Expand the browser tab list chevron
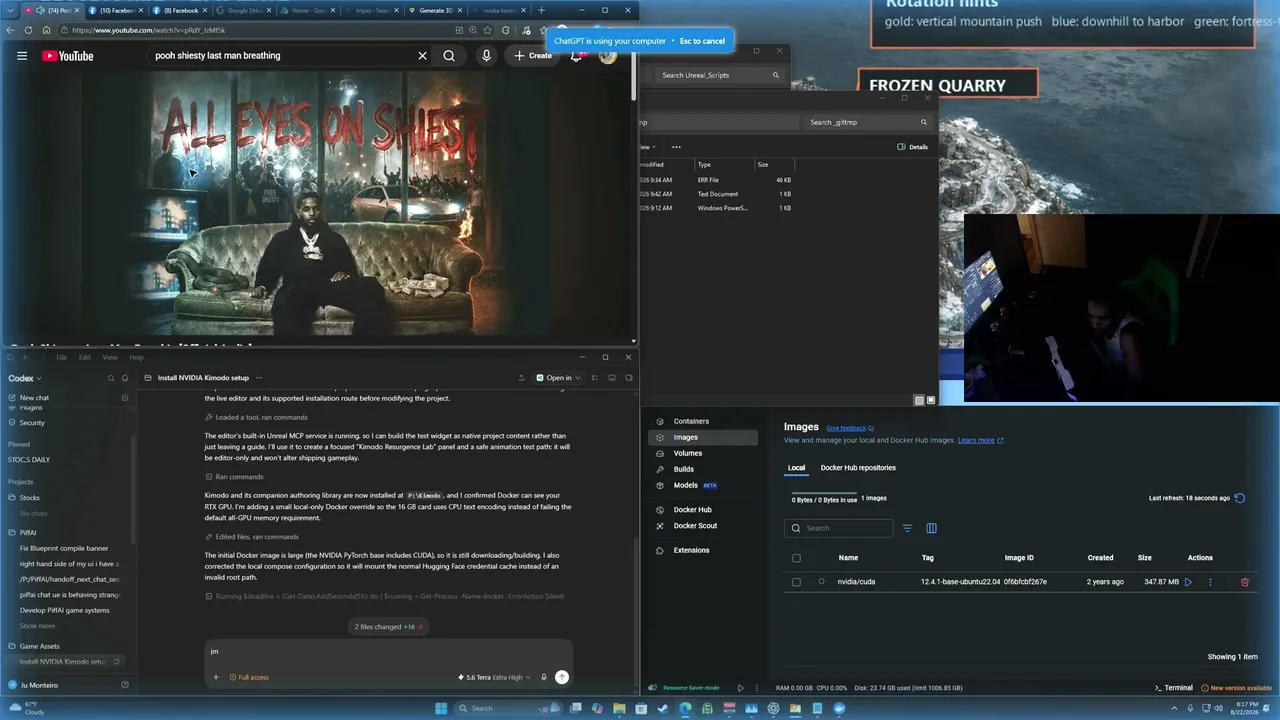The height and width of the screenshot is (720, 1280). [x=12, y=10]
